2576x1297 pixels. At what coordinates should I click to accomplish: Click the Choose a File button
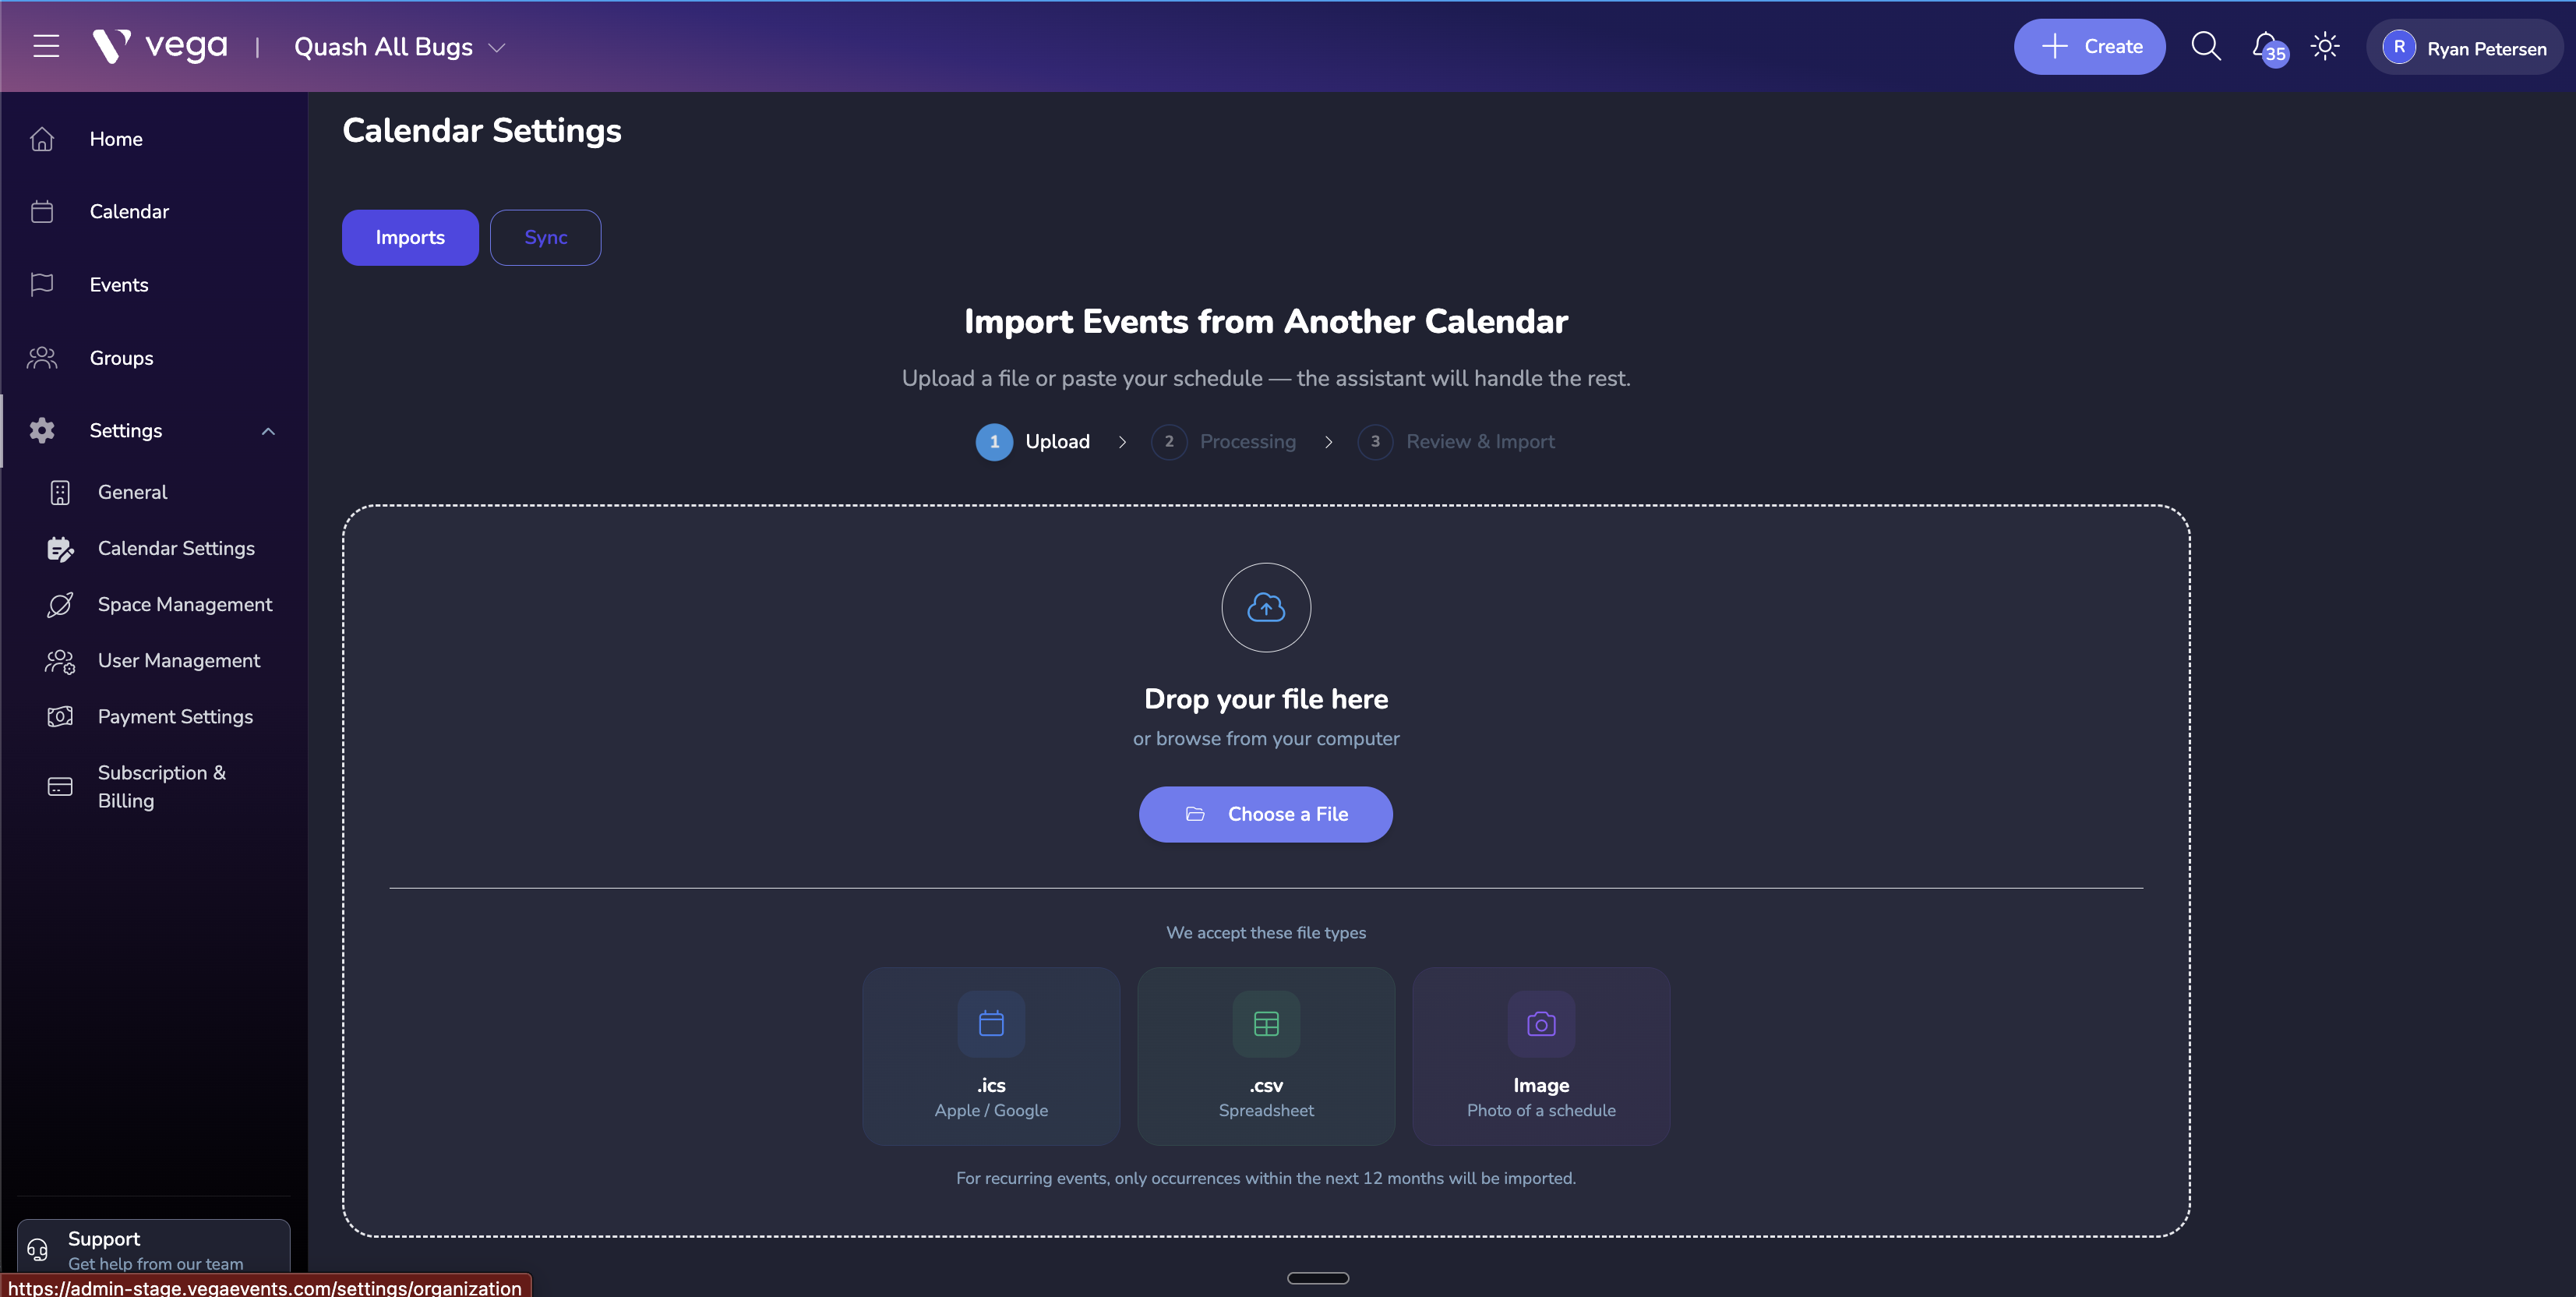click(x=1265, y=814)
